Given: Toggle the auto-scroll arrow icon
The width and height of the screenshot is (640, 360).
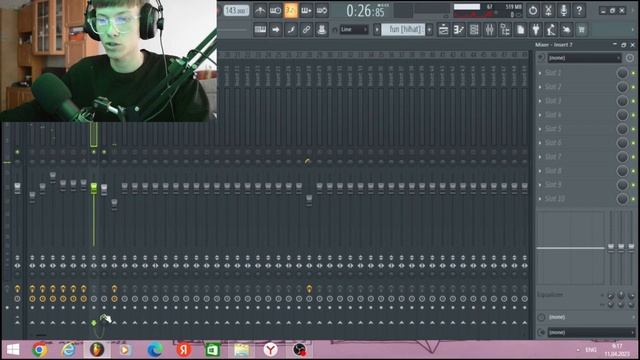Looking at the screenshot, I should (x=276, y=29).
